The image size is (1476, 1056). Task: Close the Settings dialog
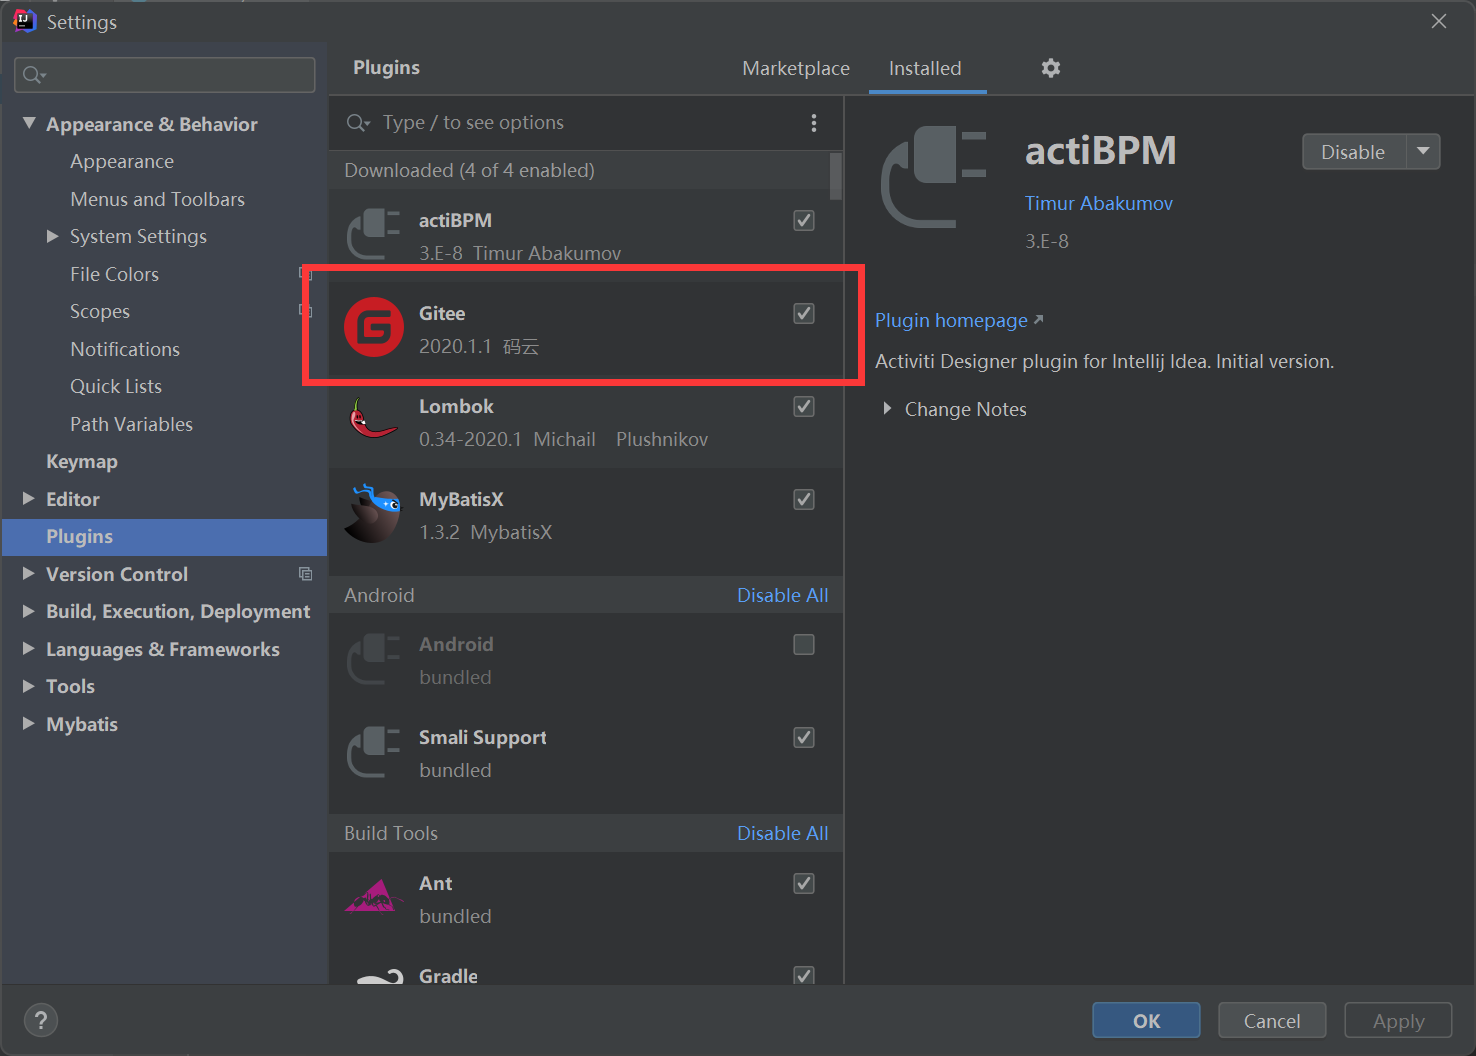(1439, 21)
